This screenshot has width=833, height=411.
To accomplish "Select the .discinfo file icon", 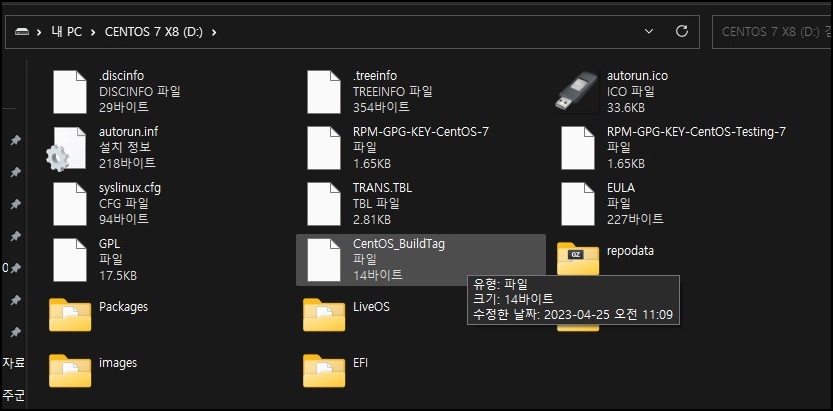I will tap(70, 92).
